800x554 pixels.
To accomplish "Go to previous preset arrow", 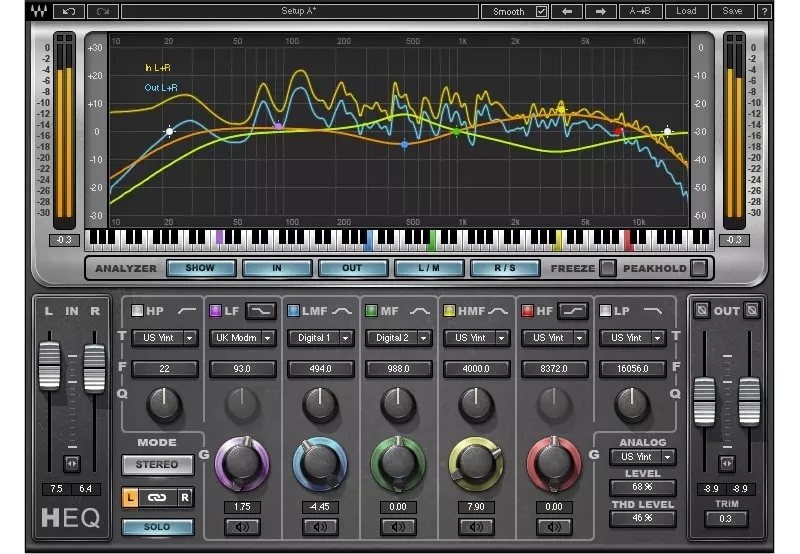I will [x=567, y=11].
